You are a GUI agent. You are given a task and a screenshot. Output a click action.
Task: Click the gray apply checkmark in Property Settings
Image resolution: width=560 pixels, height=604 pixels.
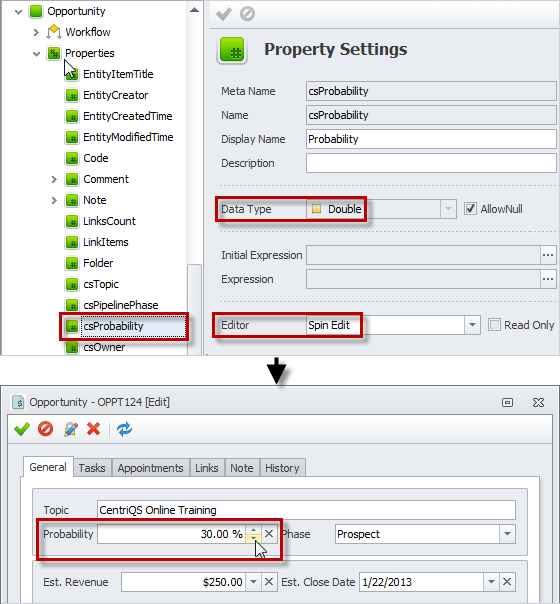click(x=224, y=14)
